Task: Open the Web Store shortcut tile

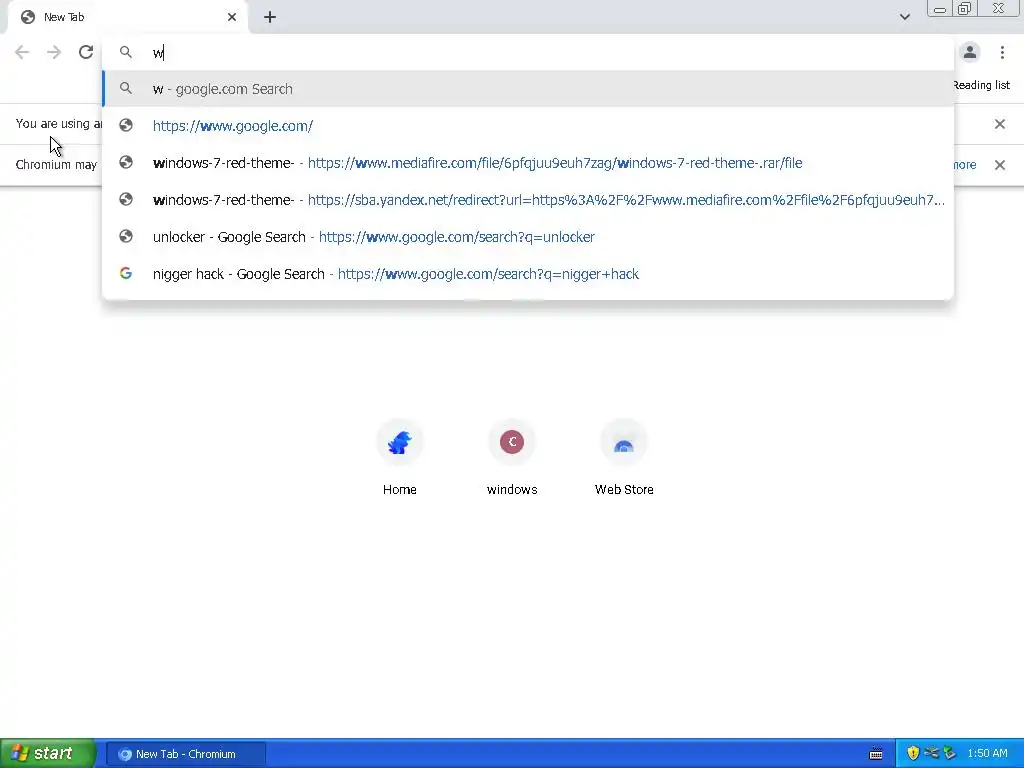Action: [624, 458]
